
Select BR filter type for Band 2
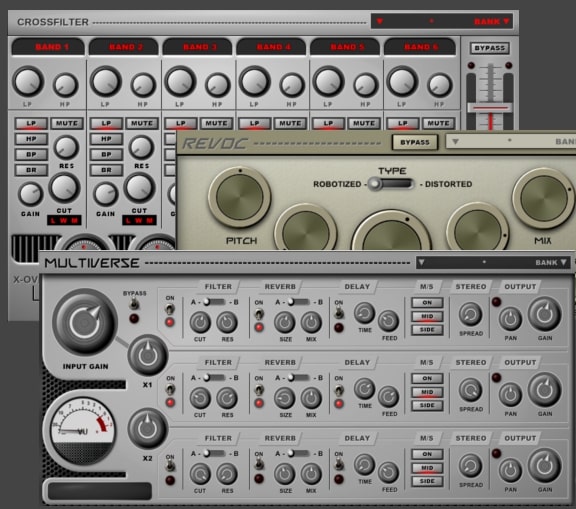[x=106, y=170]
